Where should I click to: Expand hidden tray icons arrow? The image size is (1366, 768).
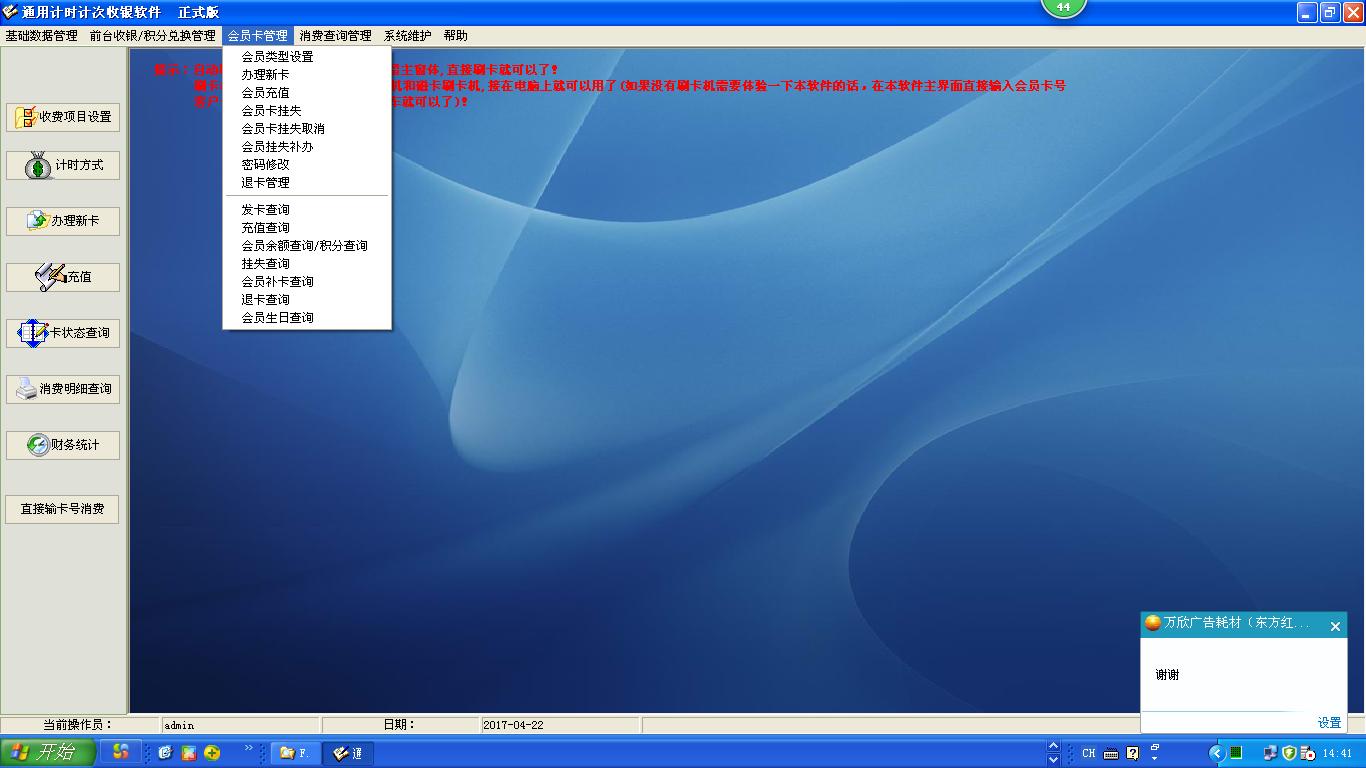pyautogui.click(x=1216, y=753)
